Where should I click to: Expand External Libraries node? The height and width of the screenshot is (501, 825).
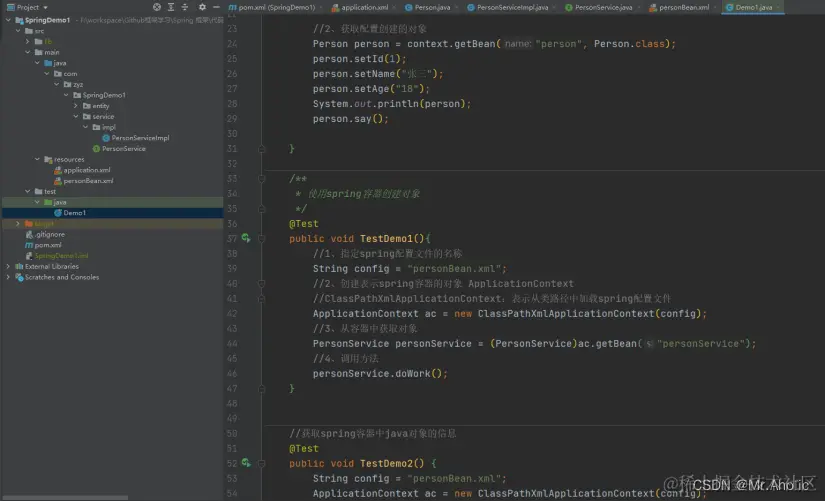pos(8,266)
